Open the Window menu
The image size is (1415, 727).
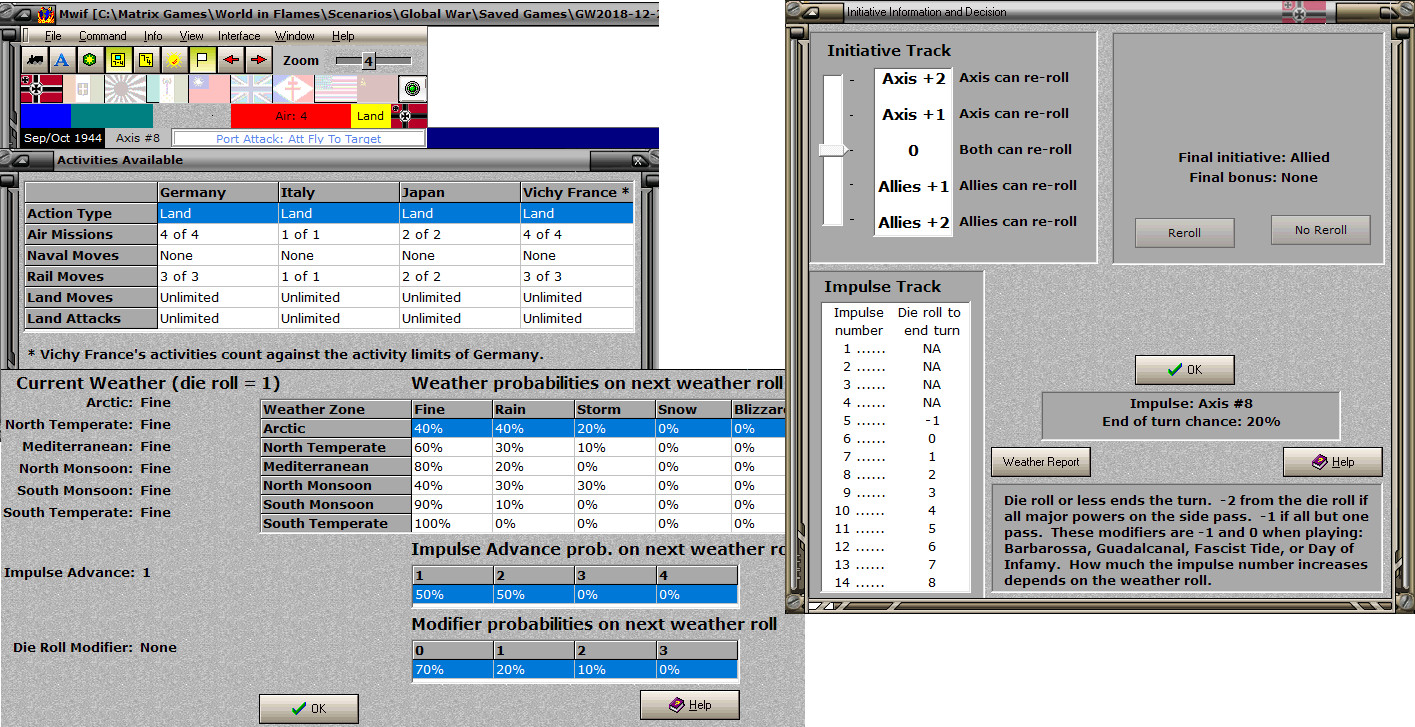295,36
